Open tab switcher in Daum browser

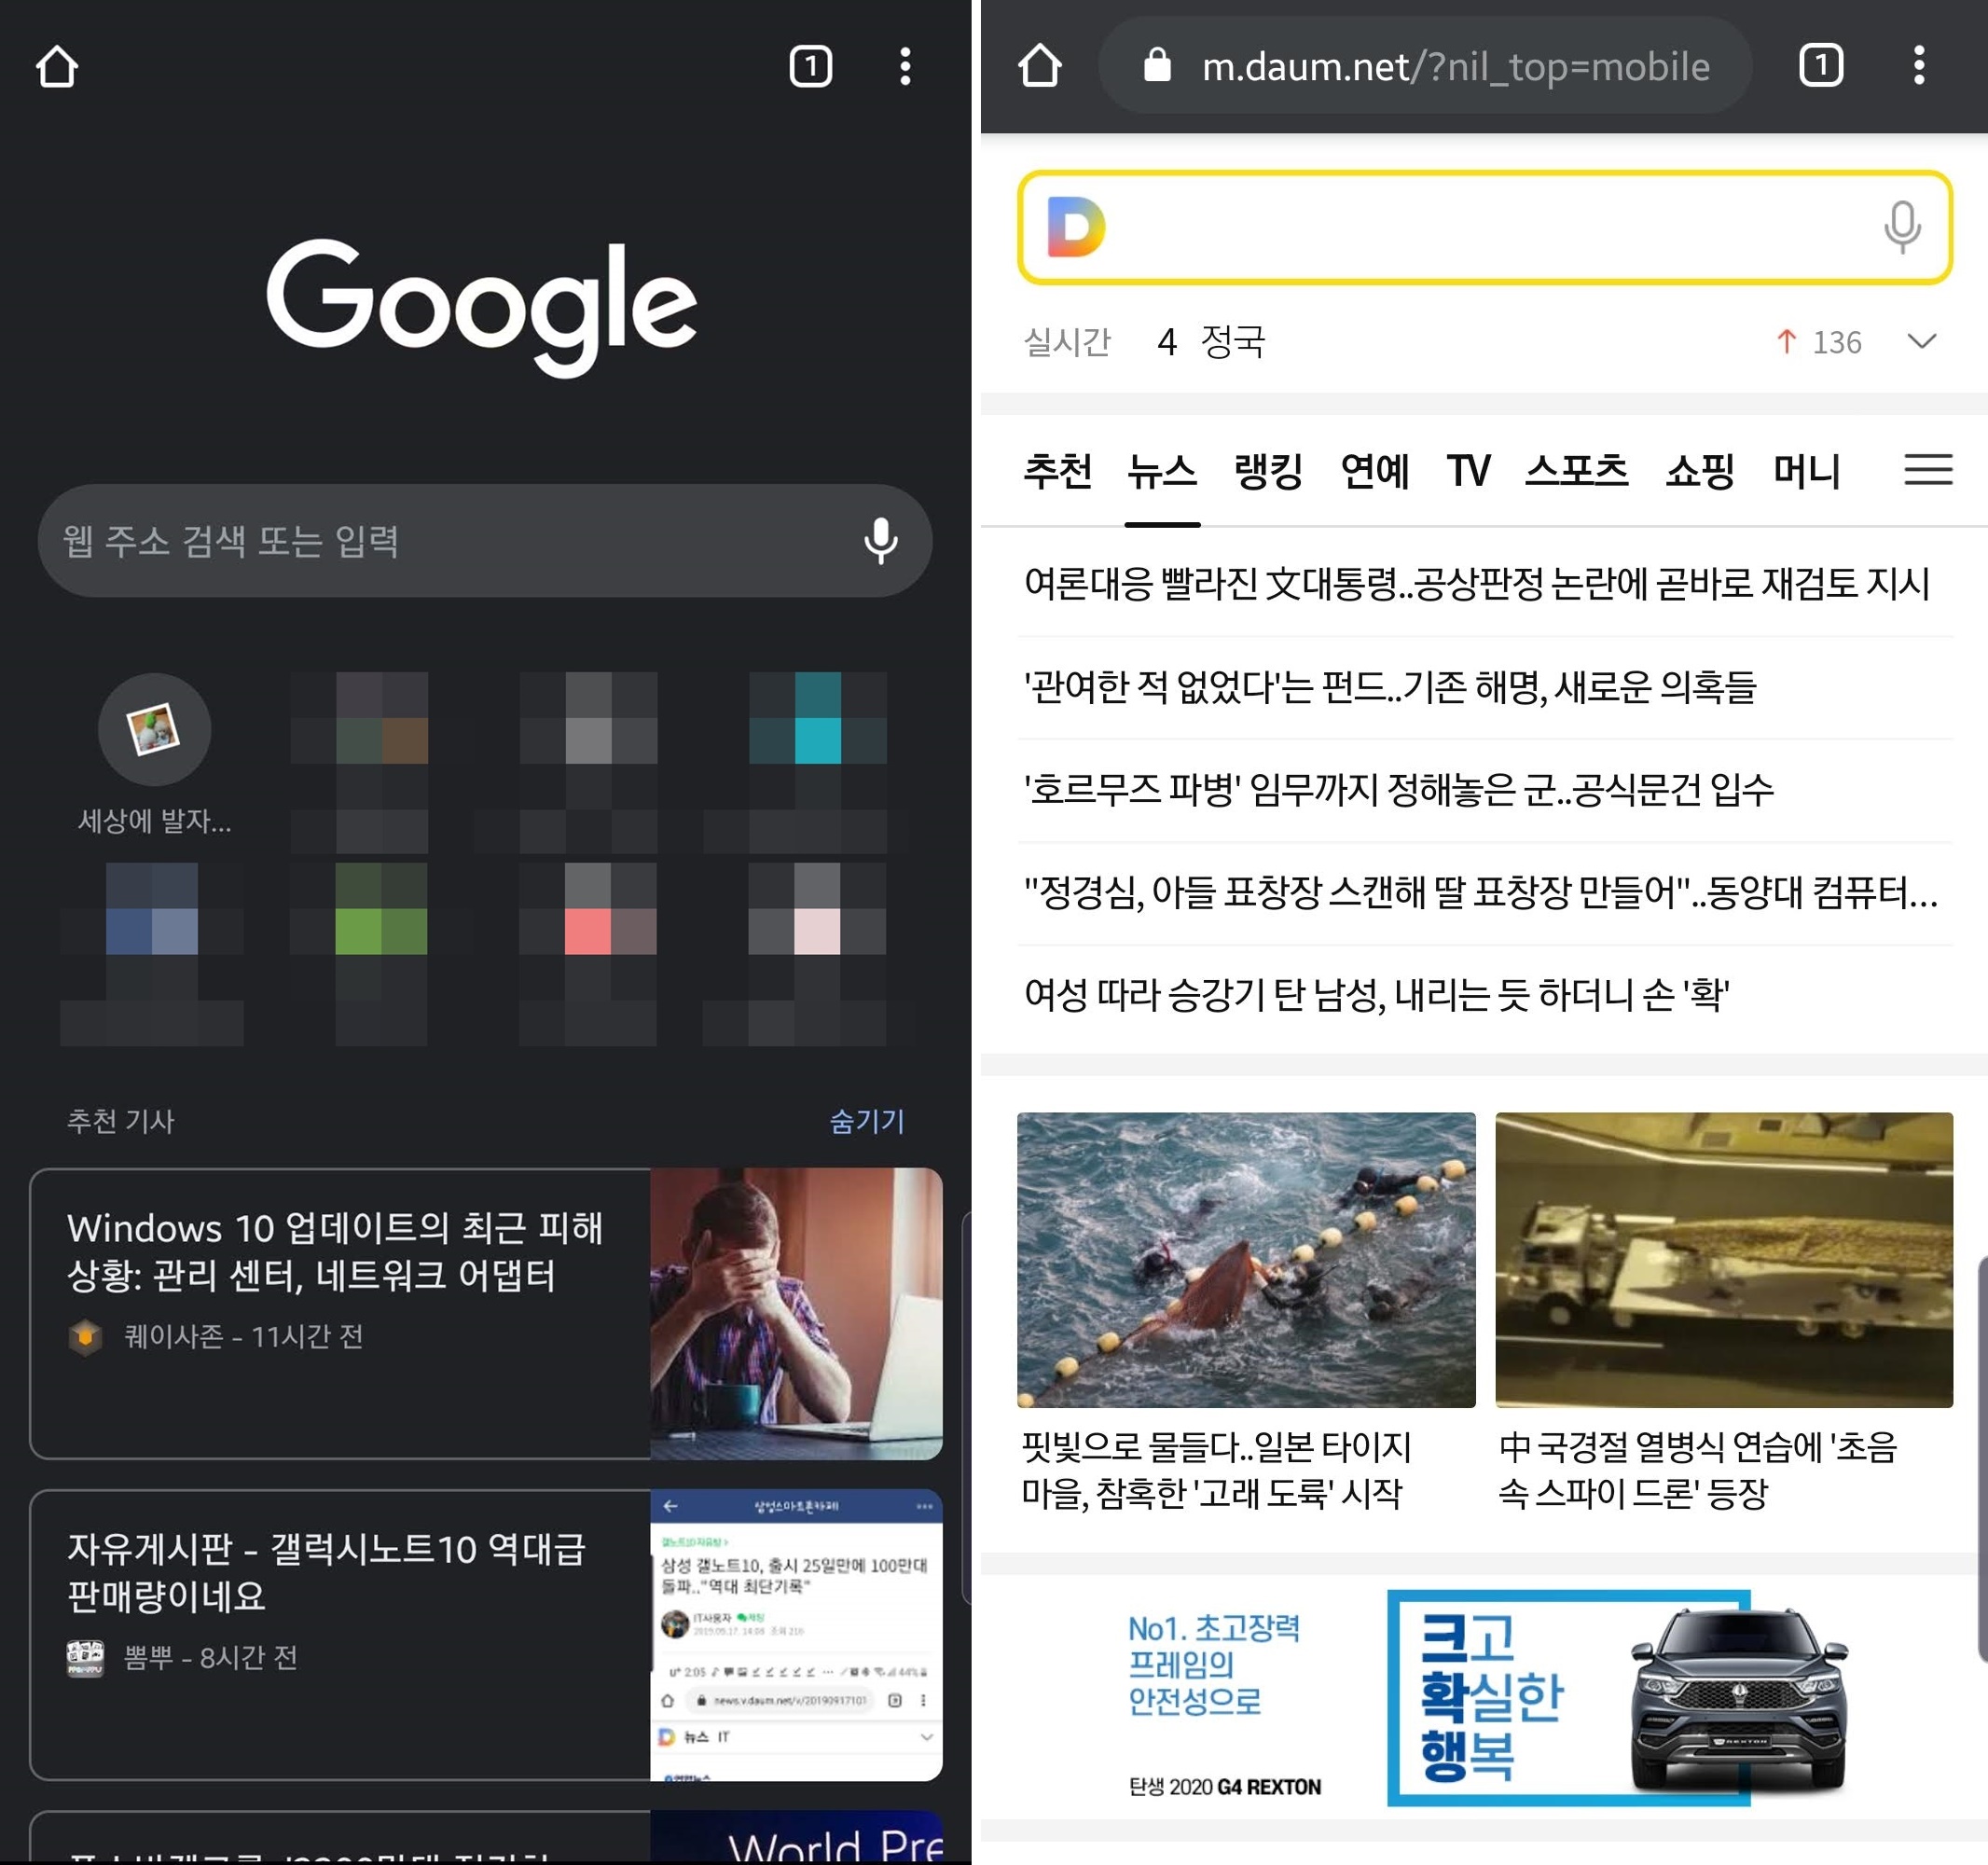1820,66
